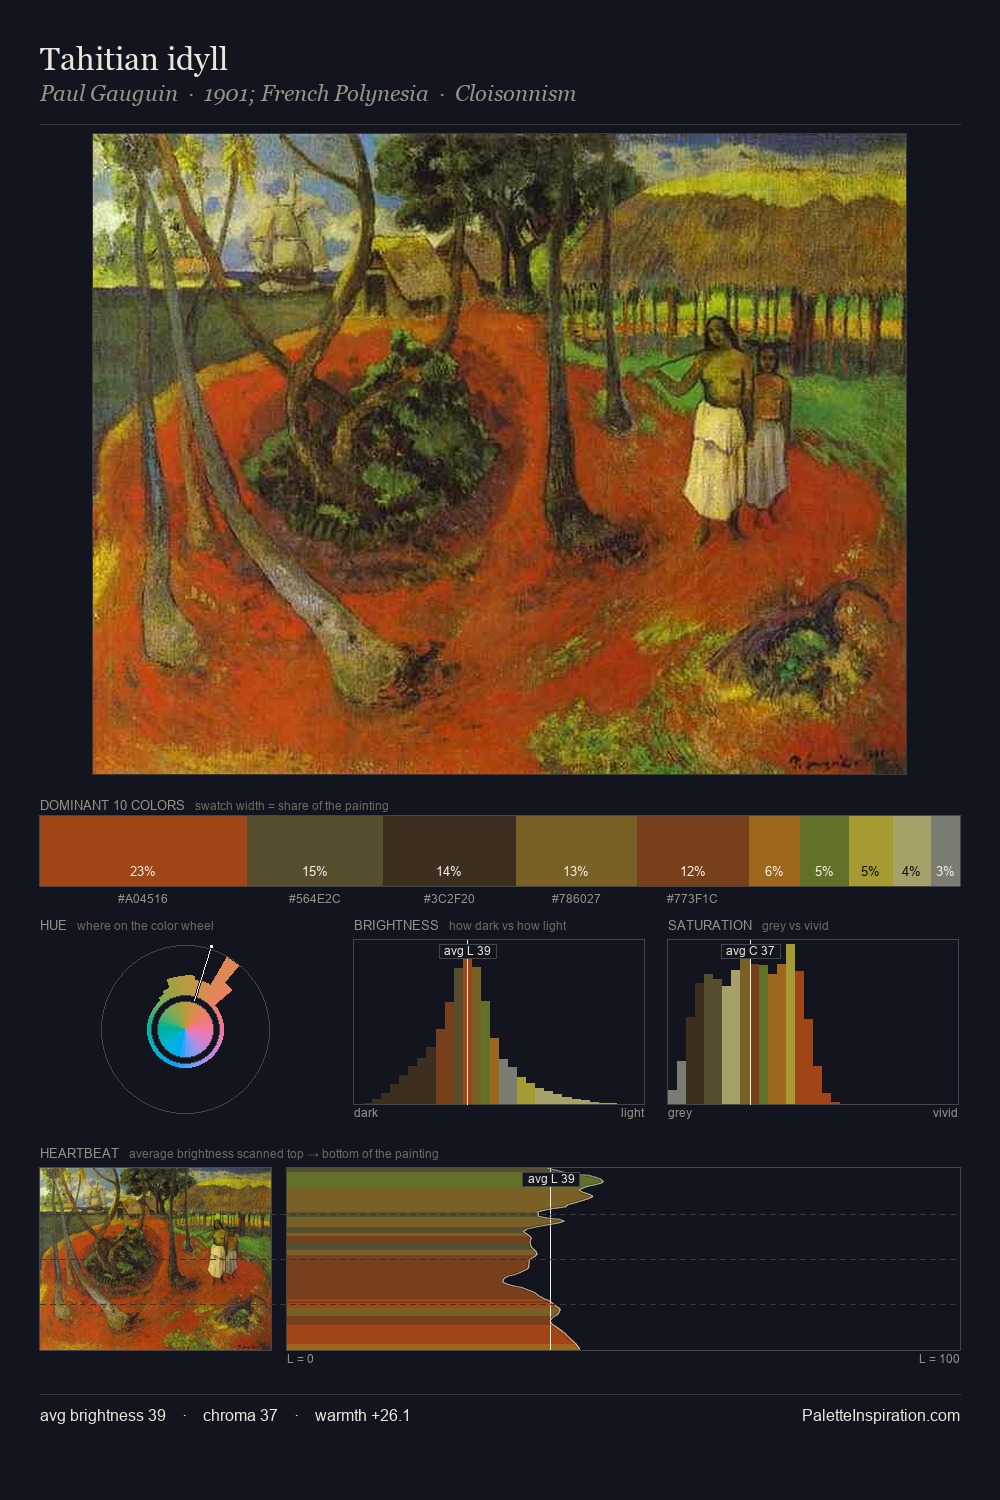This screenshot has height=1500, width=1000.
Task: Click the BRIGHTNESS section heading
Action: (x=396, y=925)
